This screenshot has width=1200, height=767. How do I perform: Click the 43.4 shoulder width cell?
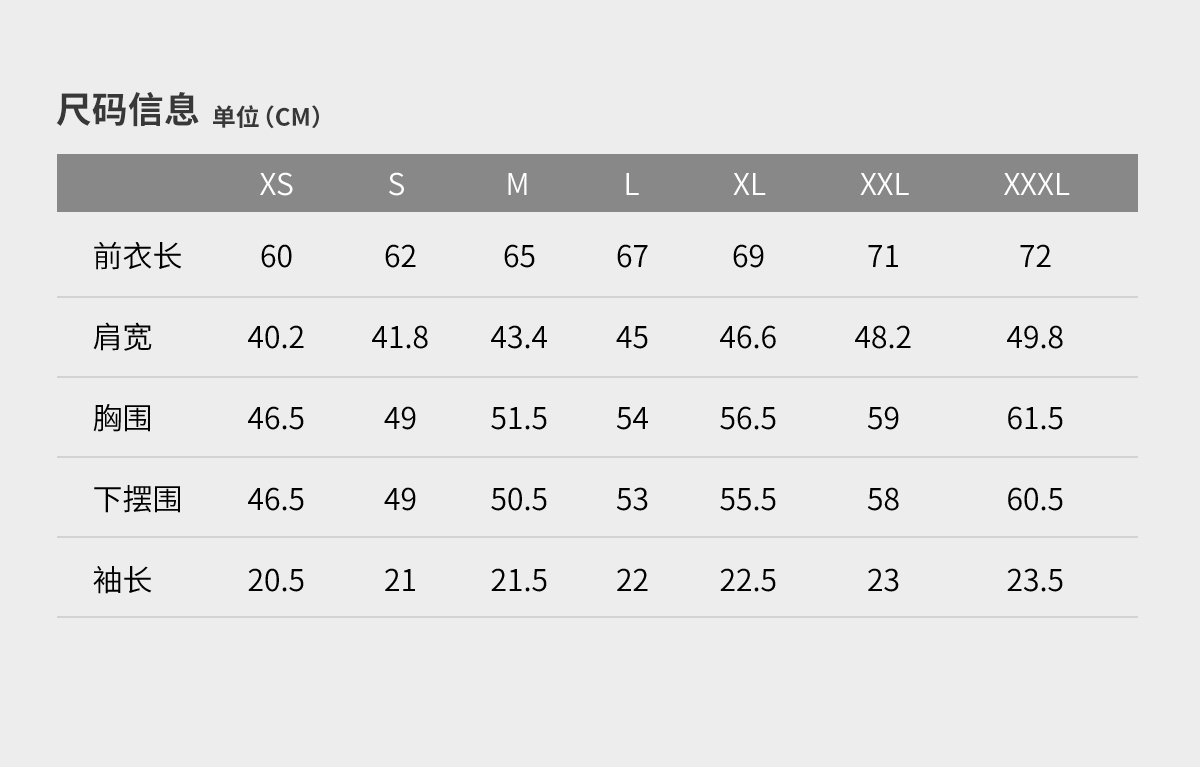(x=519, y=337)
